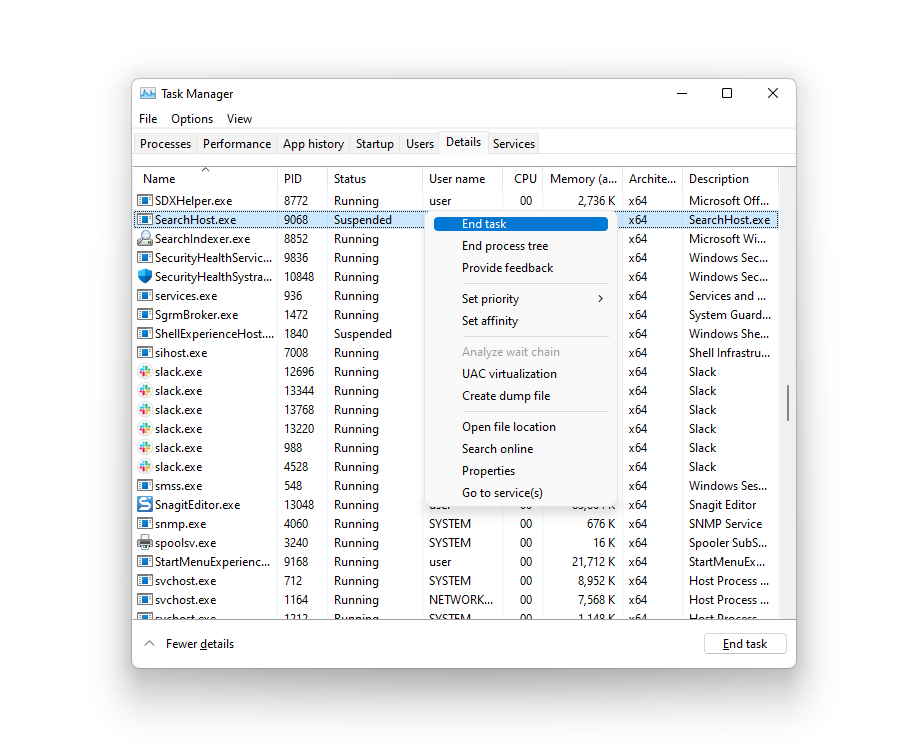924x743 pixels.
Task: Click Slack icon for PID 13768
Action: coord(144,410)
